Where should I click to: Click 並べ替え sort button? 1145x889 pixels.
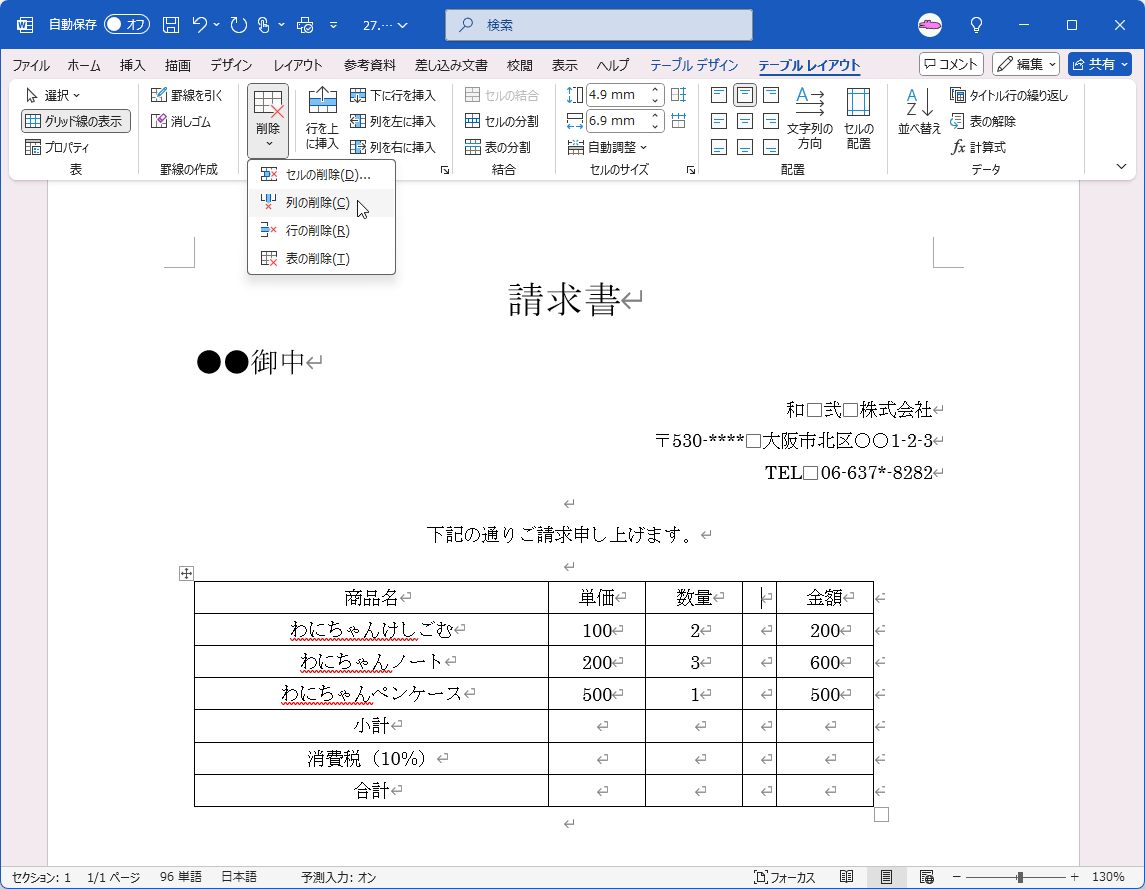(919, 112)
